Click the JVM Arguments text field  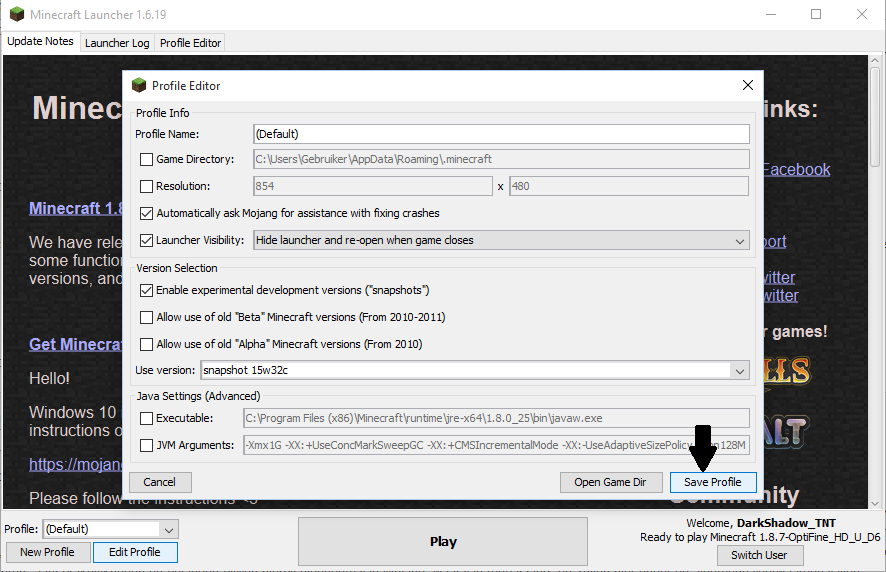click(x=496, y=445)
